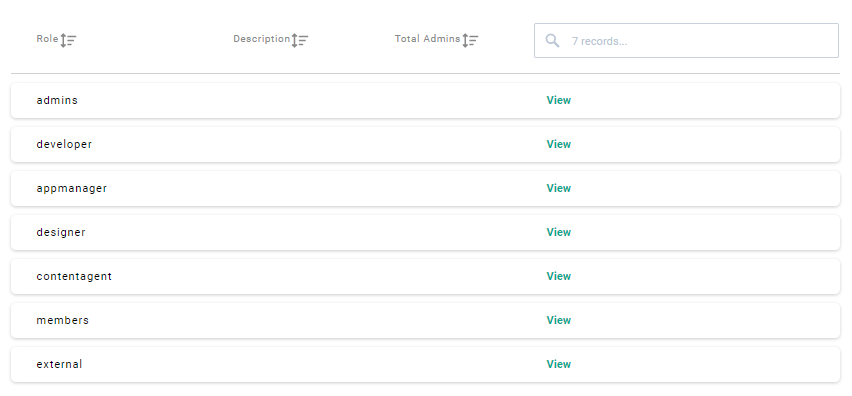852x396 pixels.
Task: Open View link for appmanager role
Action: coord(559,188)
